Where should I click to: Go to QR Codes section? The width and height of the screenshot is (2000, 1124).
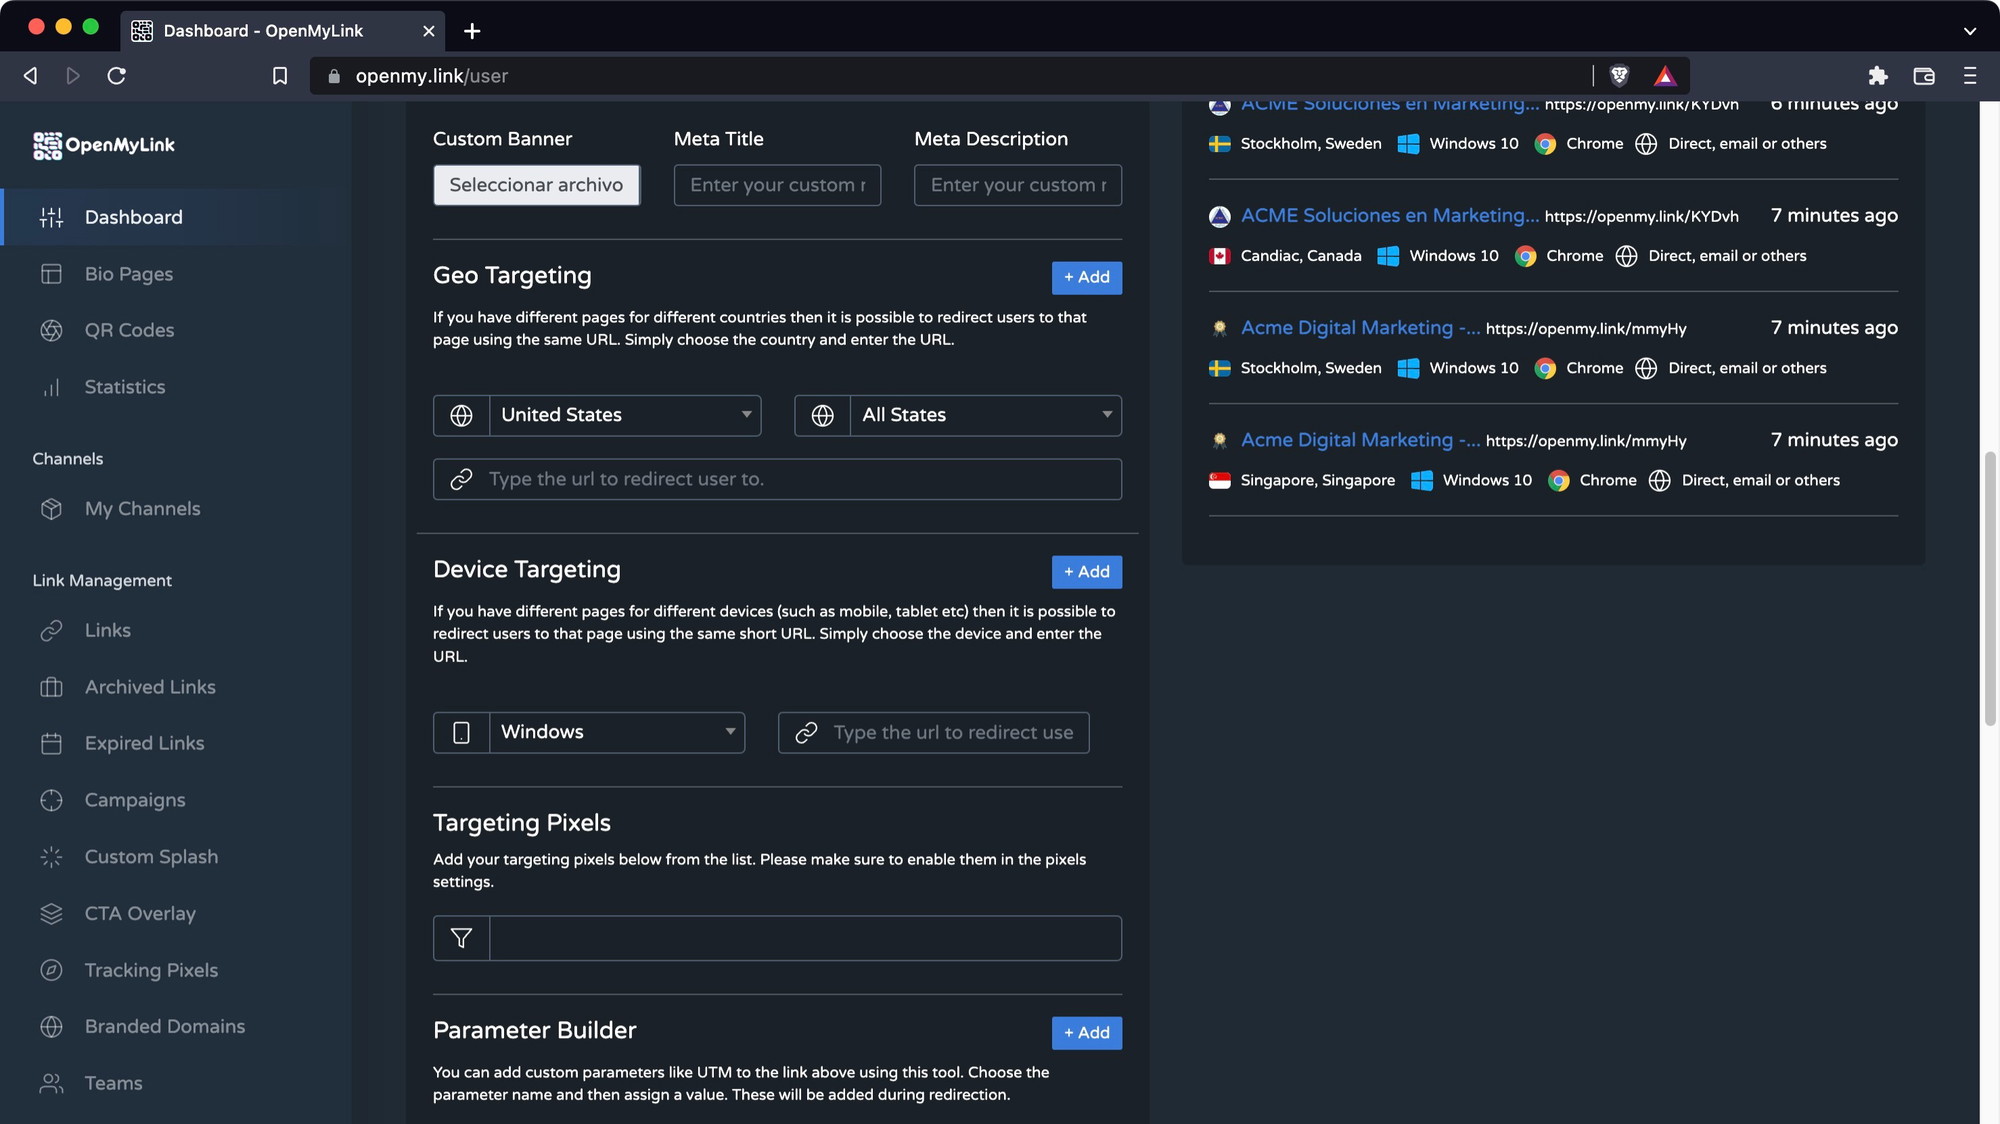pos(129,330)
